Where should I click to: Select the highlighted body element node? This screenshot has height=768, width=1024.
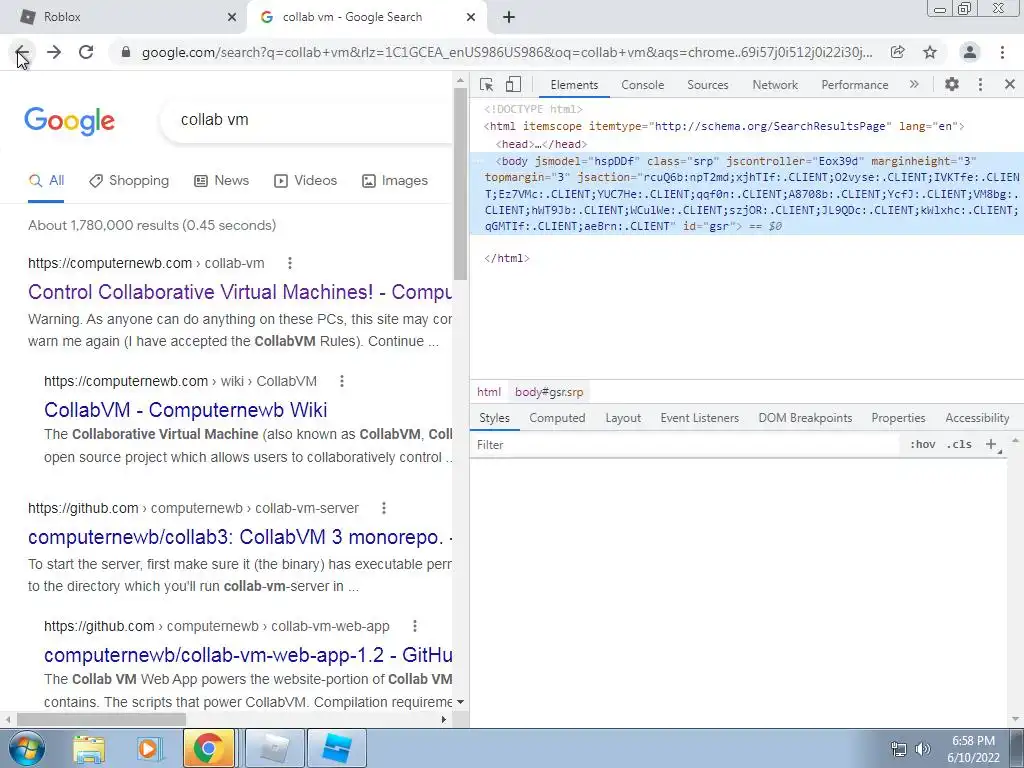746,193
